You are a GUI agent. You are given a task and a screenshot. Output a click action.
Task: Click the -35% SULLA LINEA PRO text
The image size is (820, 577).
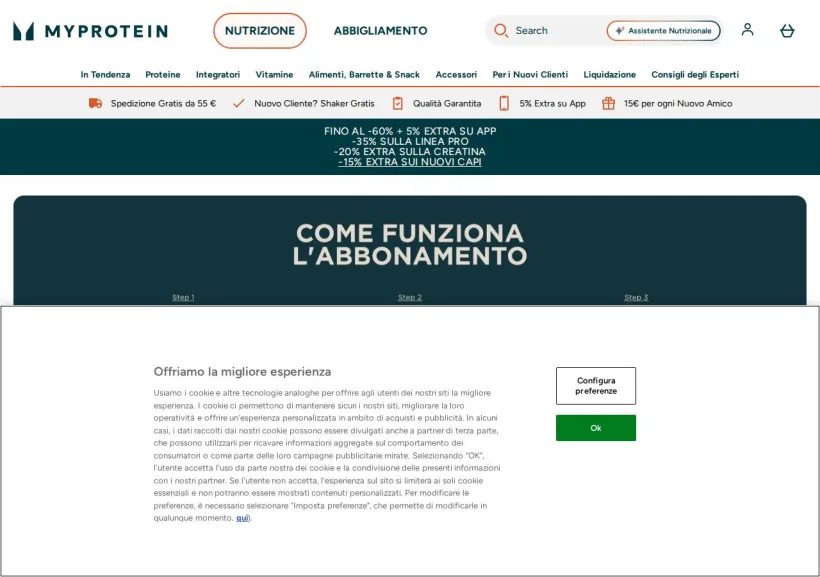pos(409,141)
